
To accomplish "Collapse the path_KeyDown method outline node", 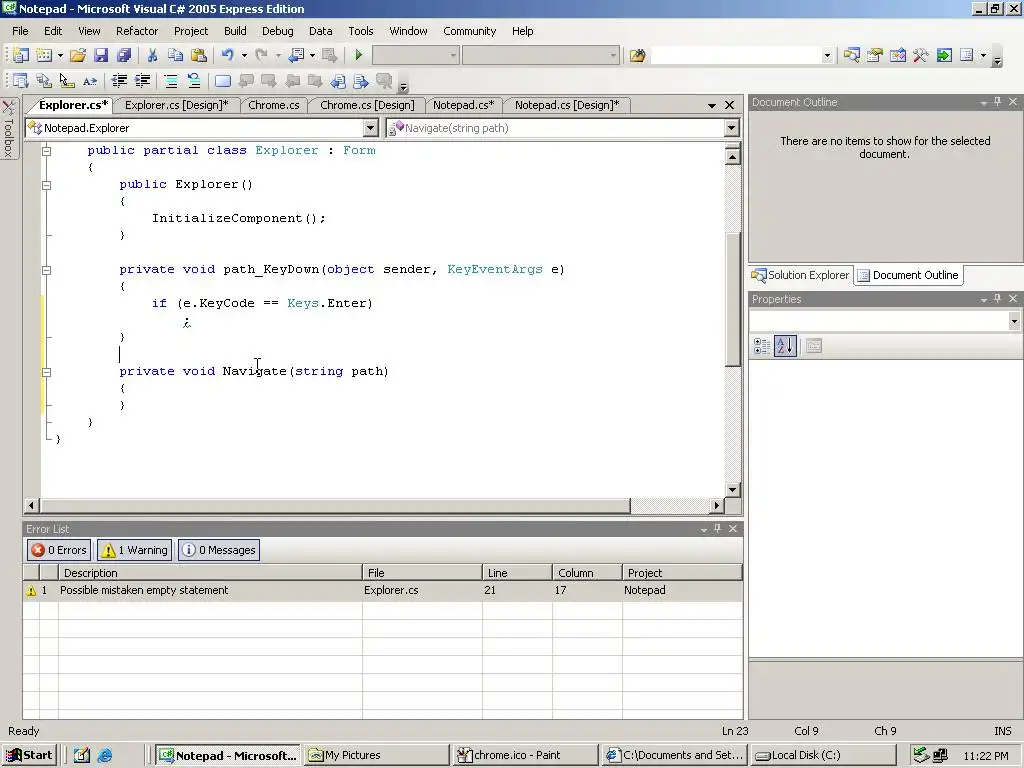I will 46,270.
